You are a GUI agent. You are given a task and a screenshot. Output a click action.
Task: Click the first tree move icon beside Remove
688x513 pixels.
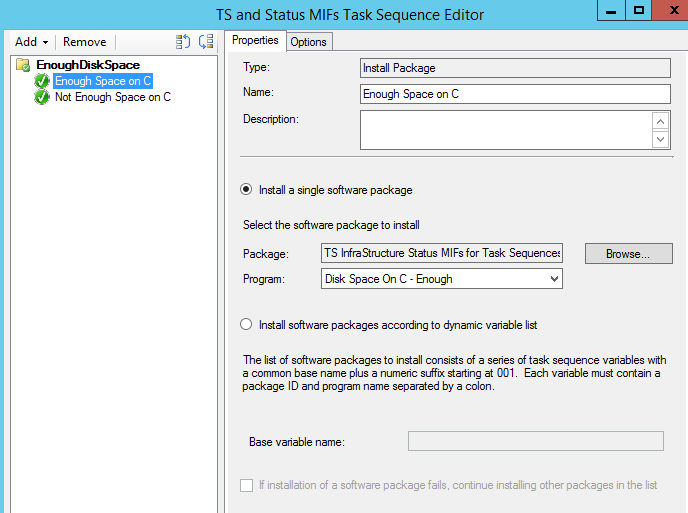[x=183, y=42]
